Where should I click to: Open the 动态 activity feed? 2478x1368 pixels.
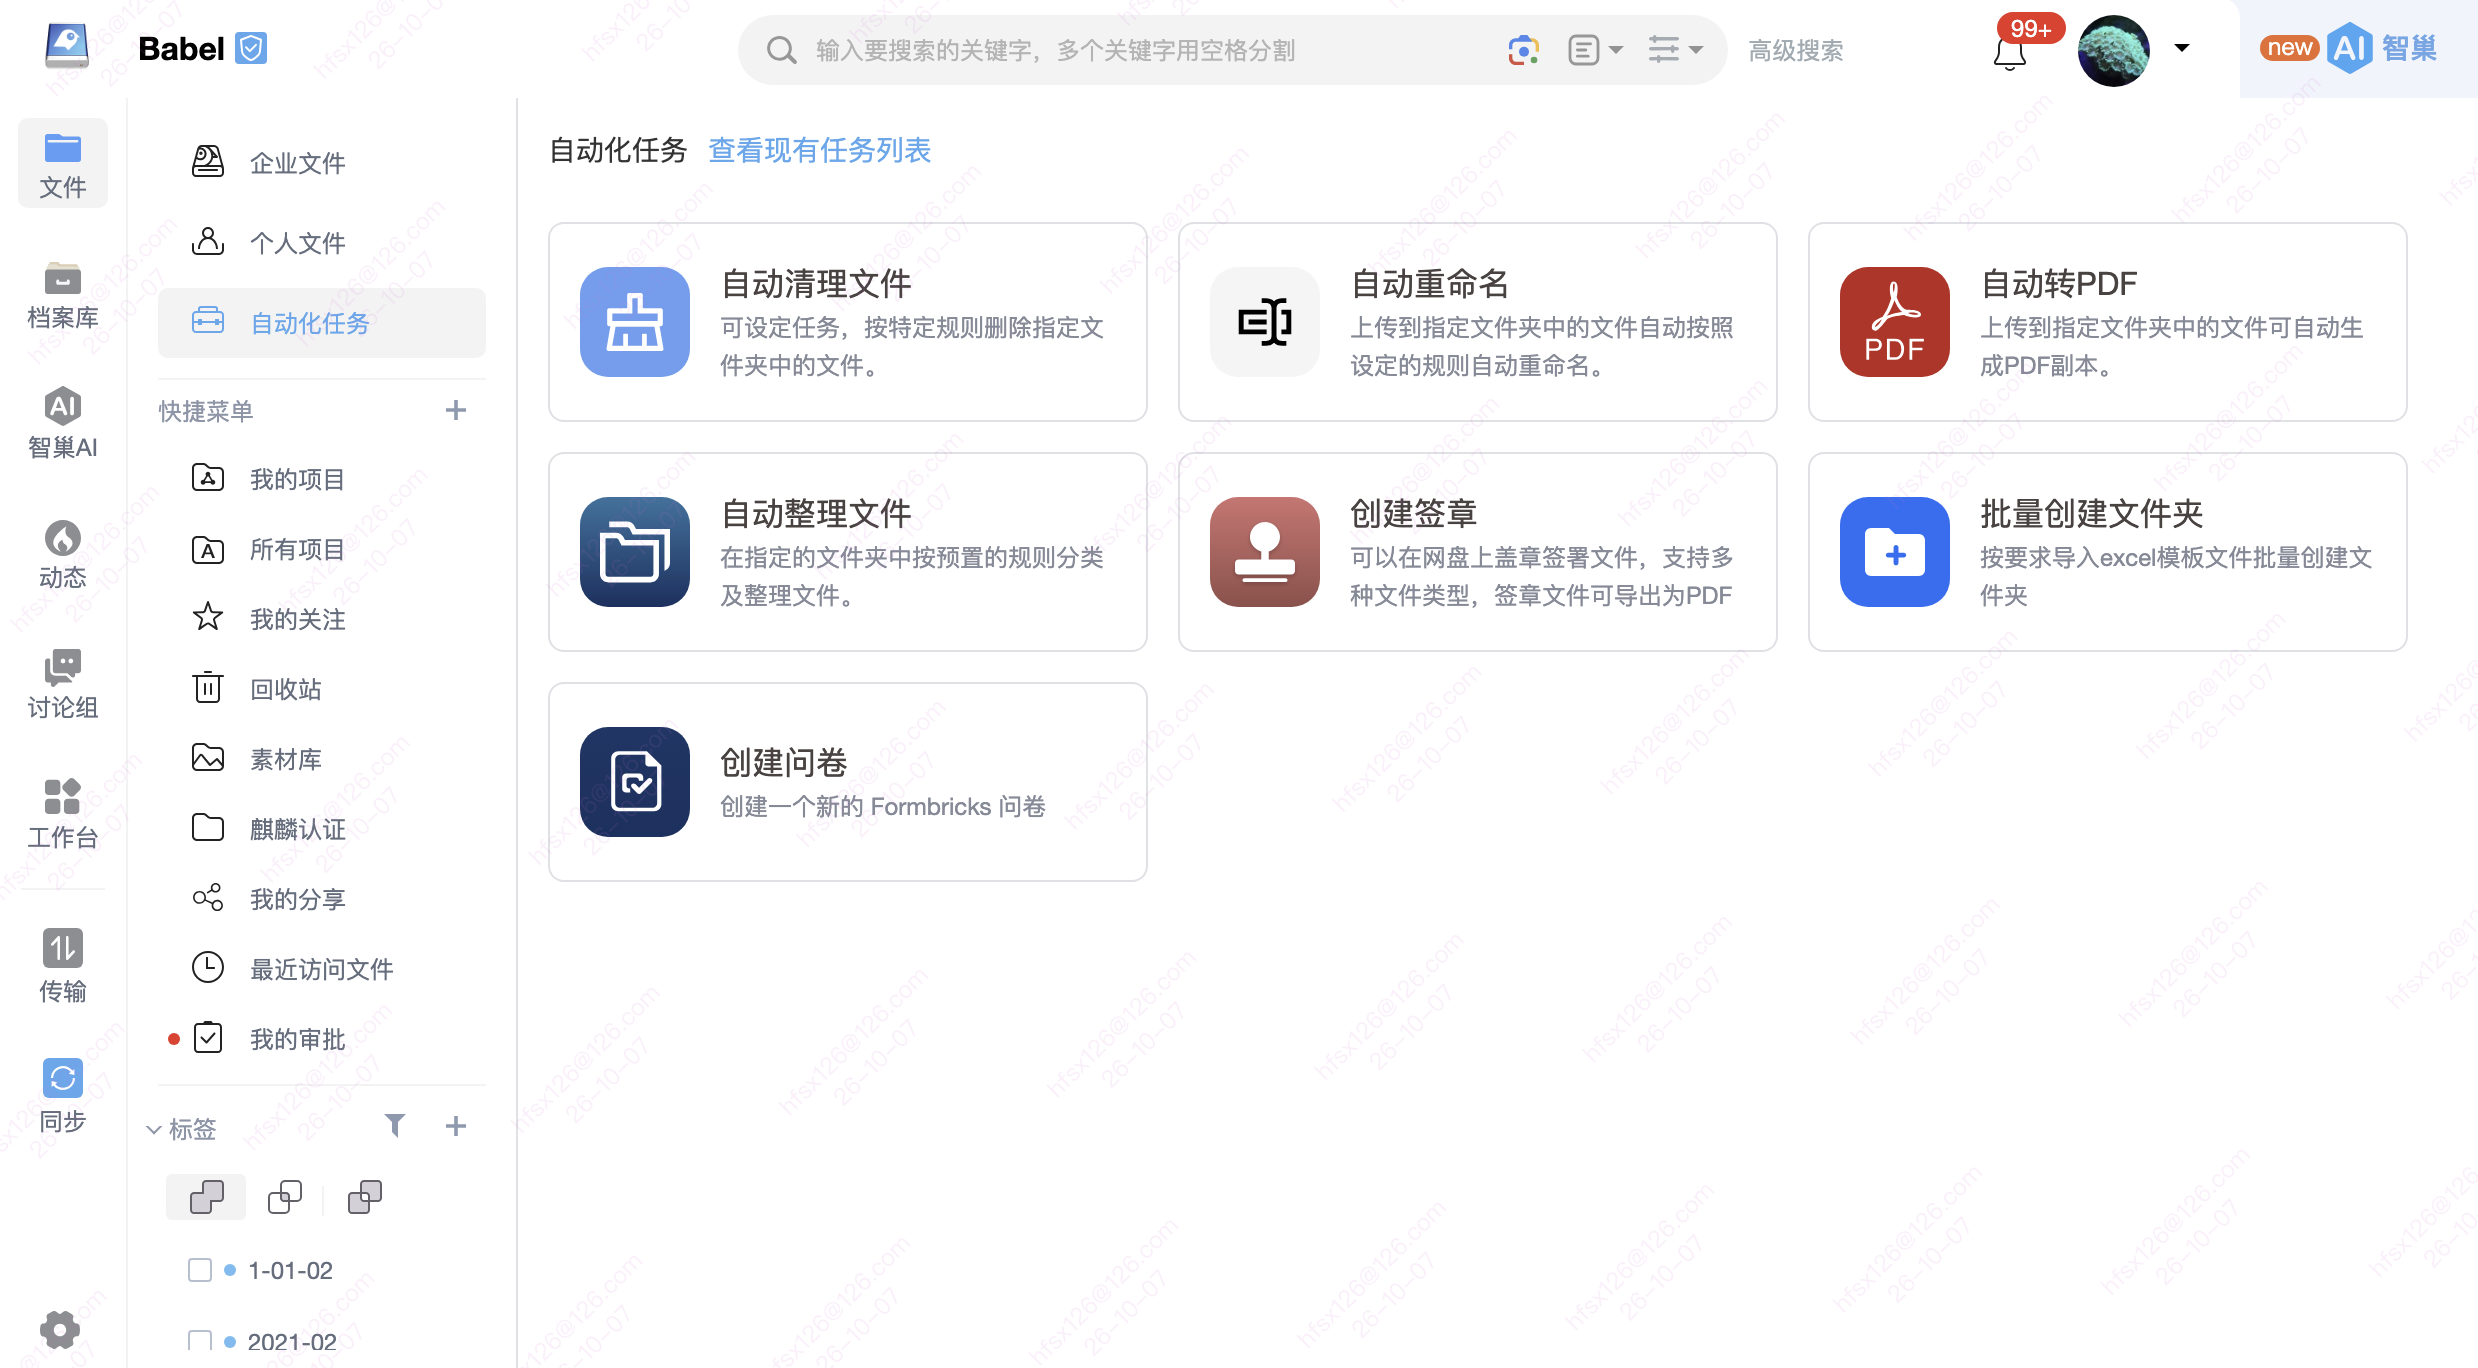[62, 553]
